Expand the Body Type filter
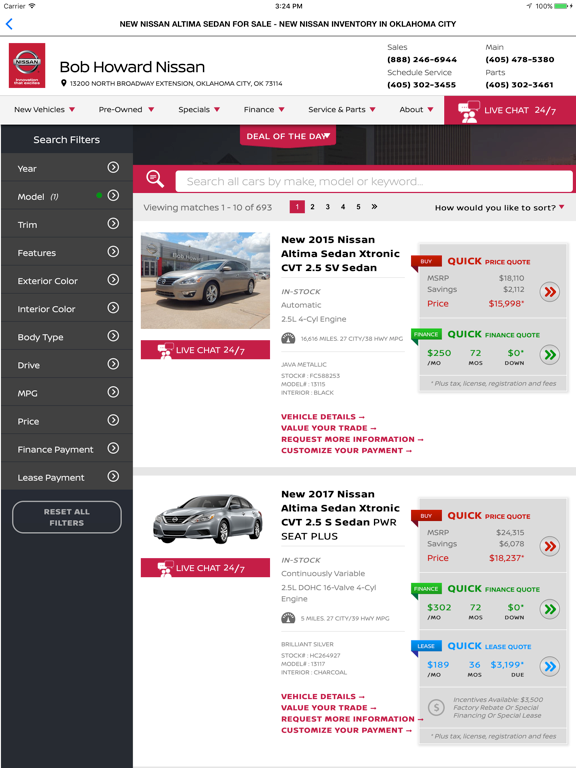This screenshot has height=768, width=576. 67,336
